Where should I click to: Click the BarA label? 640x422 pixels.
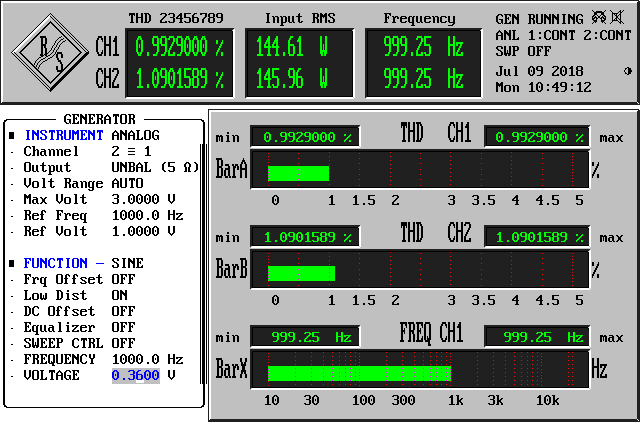(231, 169)
